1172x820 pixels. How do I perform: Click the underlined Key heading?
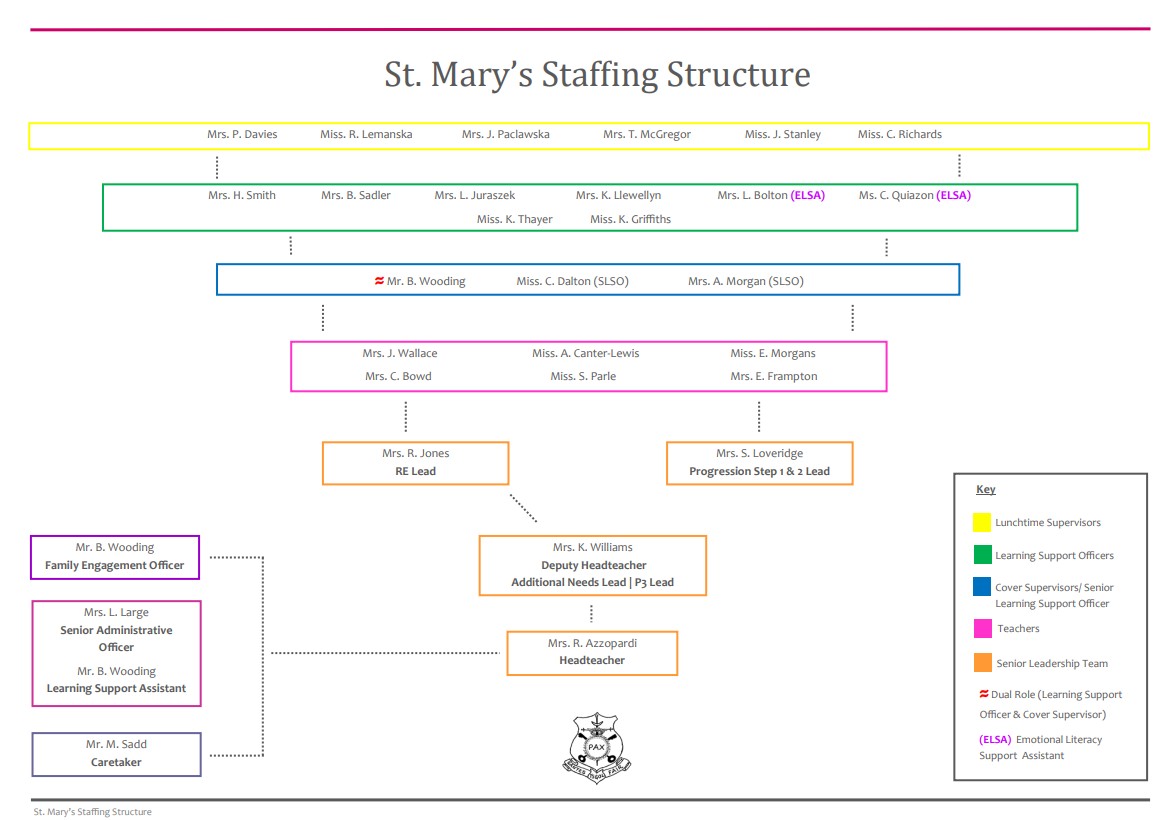985,490
